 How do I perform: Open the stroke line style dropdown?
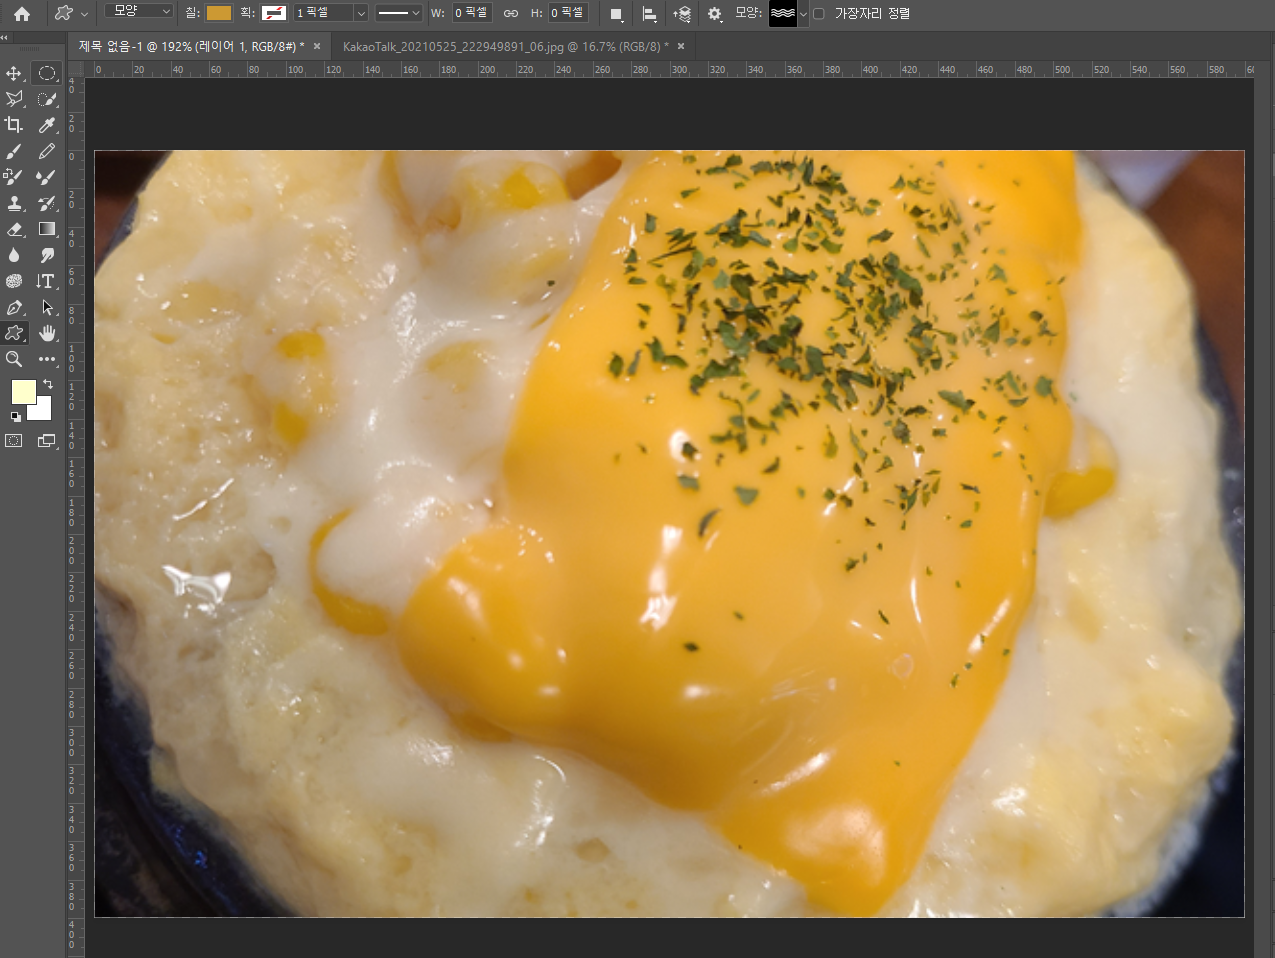coord(398,13)
